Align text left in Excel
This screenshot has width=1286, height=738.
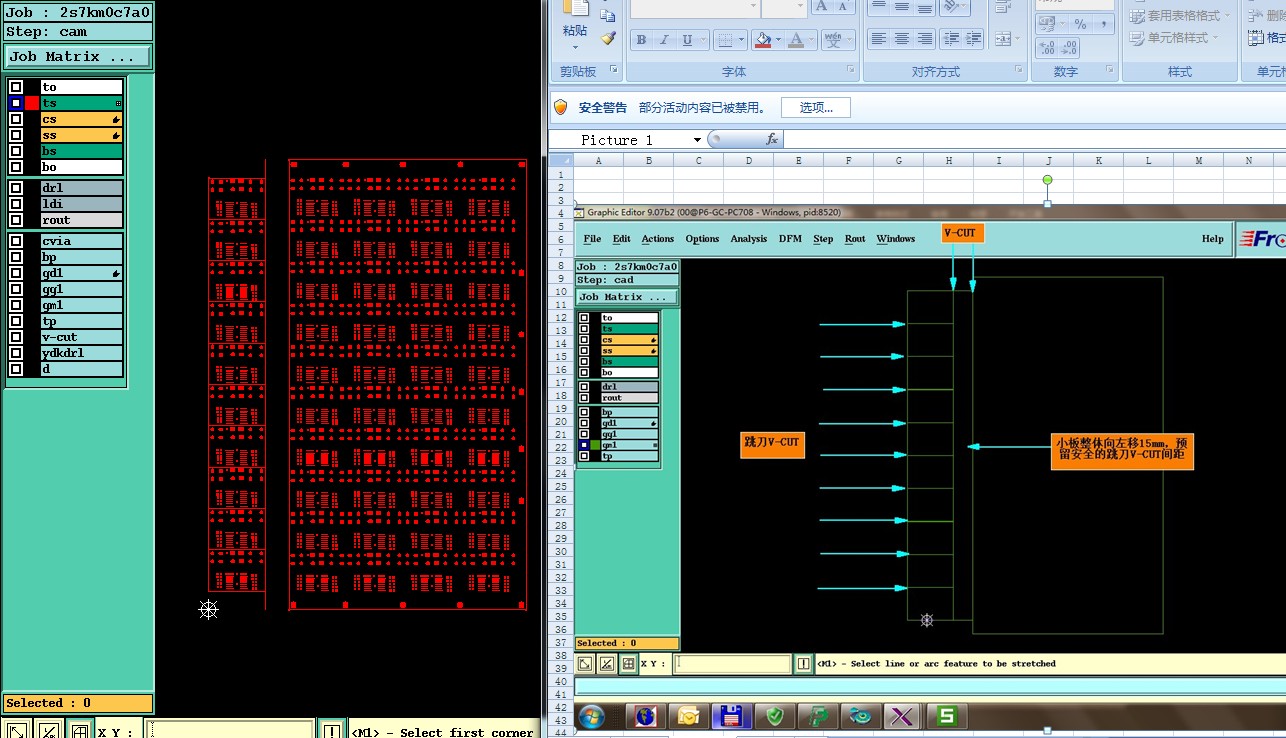point(878,39)
